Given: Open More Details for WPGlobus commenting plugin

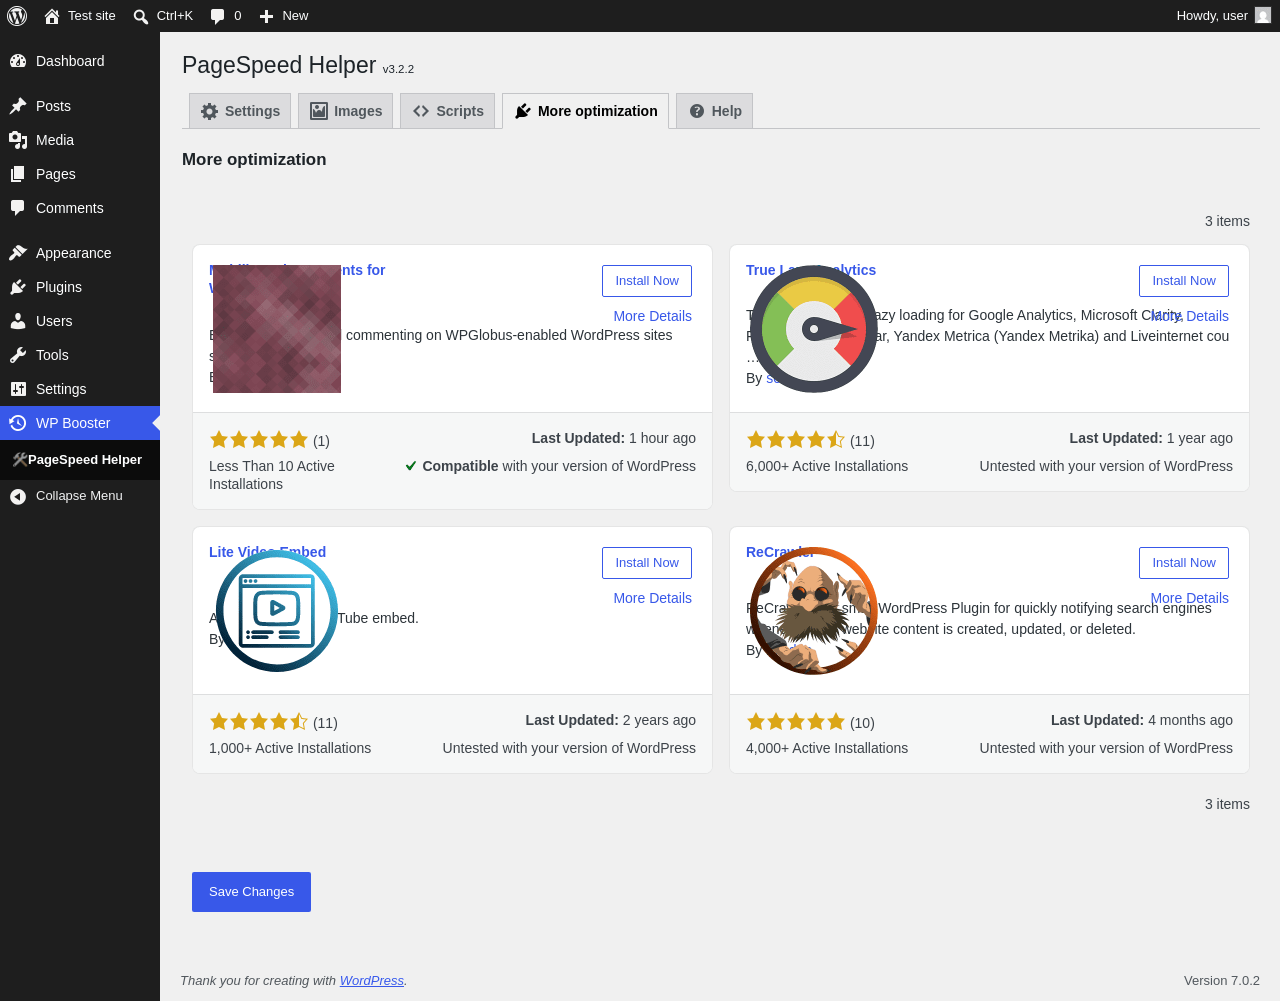Looking at the screenshot, I should (652, 316).
